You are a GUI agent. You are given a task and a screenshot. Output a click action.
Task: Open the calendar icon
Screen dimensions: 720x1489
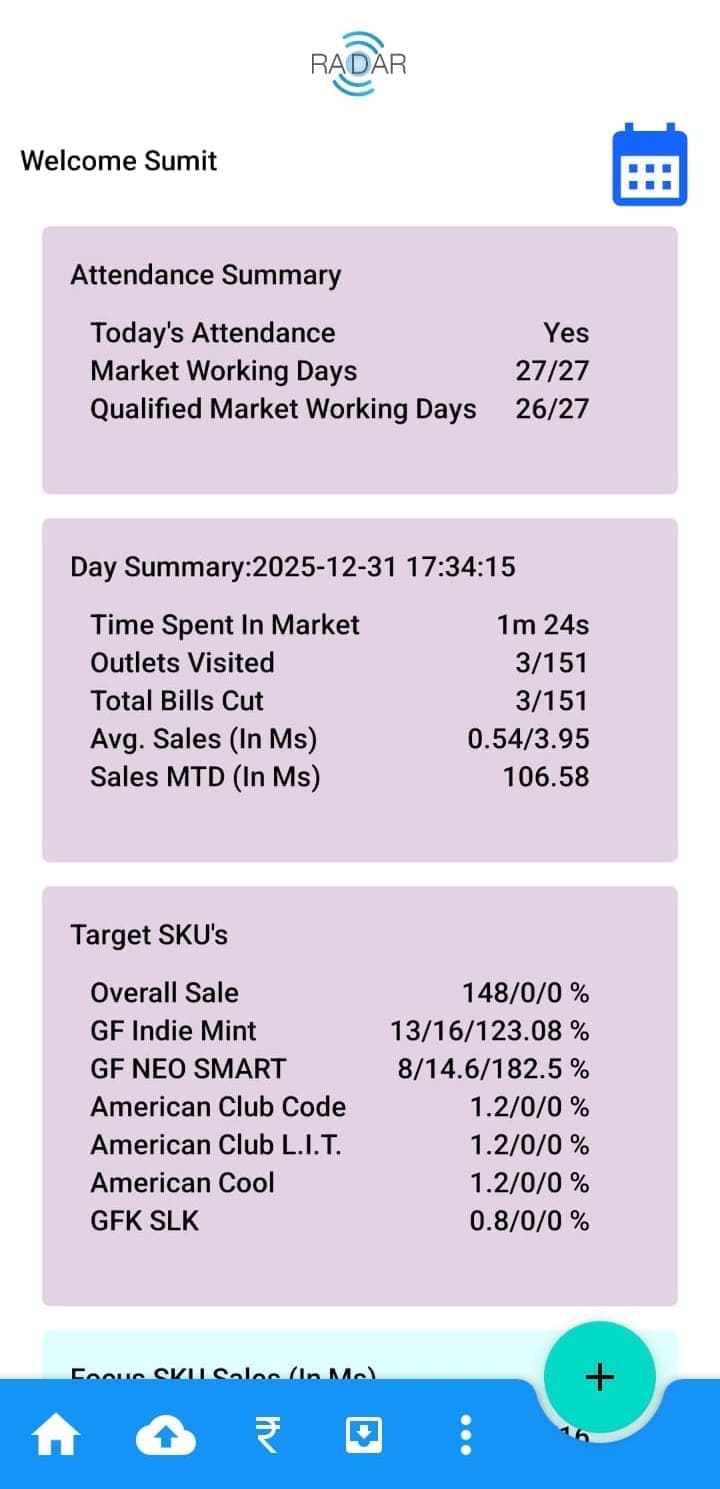[649, 165]
